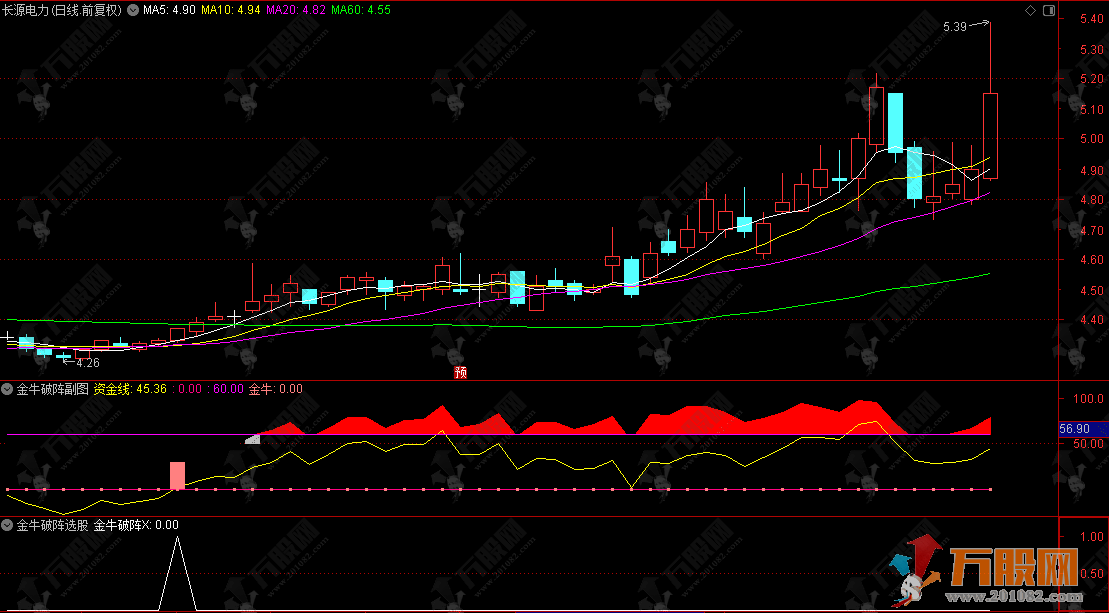Open the main chart indicator dropdown beside 长源电力
This screenshot has width=1109, height=613.
[x=132, y=10]
